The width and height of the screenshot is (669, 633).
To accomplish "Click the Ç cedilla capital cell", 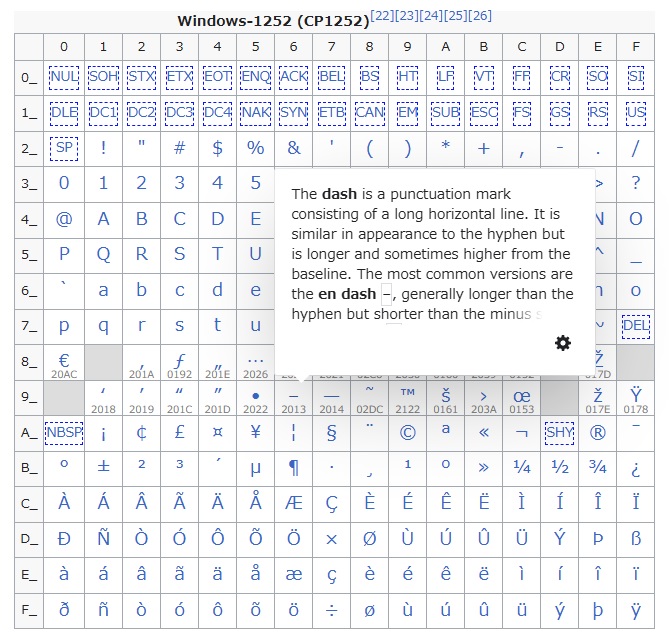I will click(332, 504).
